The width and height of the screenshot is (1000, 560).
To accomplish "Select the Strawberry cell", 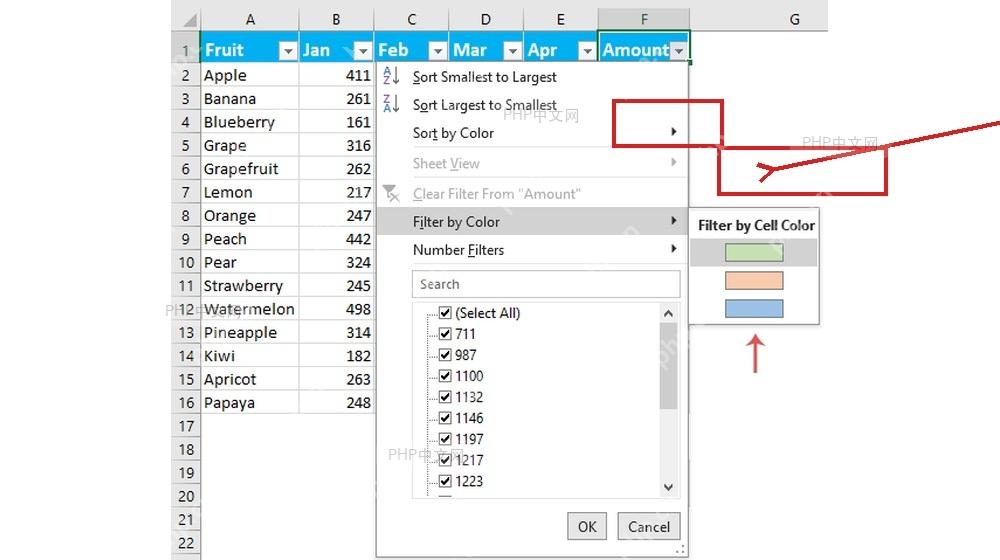I will point(249,286).
